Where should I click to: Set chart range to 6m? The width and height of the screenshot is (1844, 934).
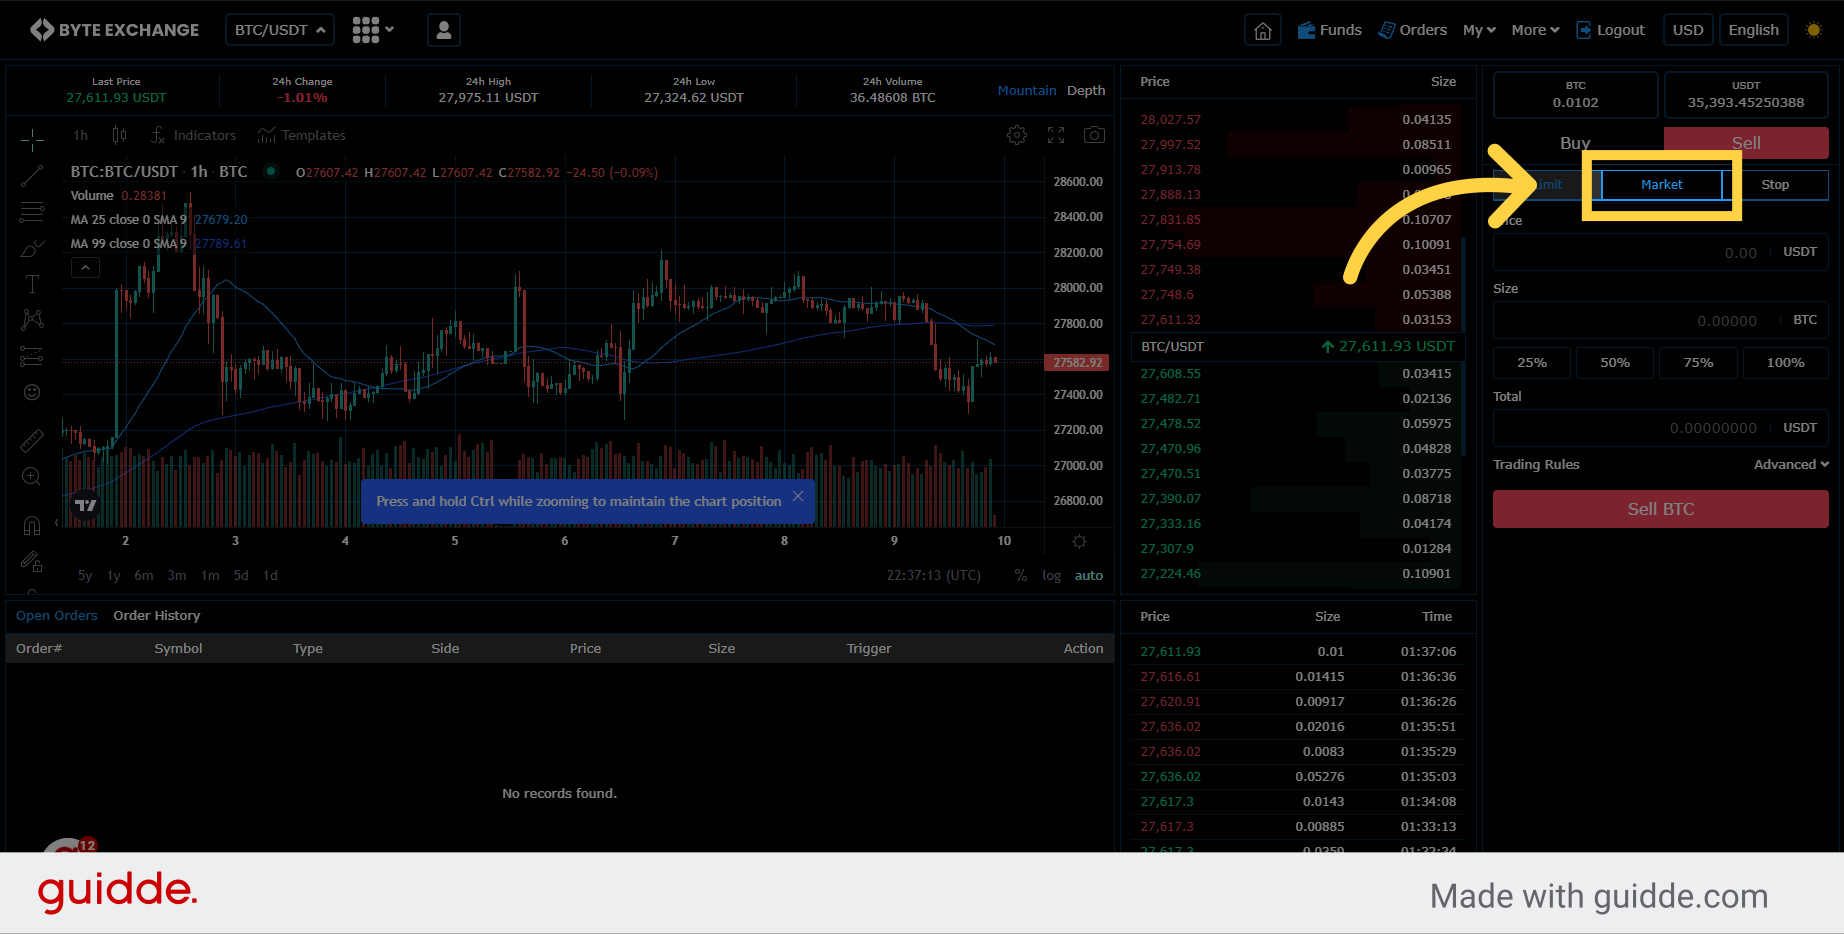tap(144, 575)
